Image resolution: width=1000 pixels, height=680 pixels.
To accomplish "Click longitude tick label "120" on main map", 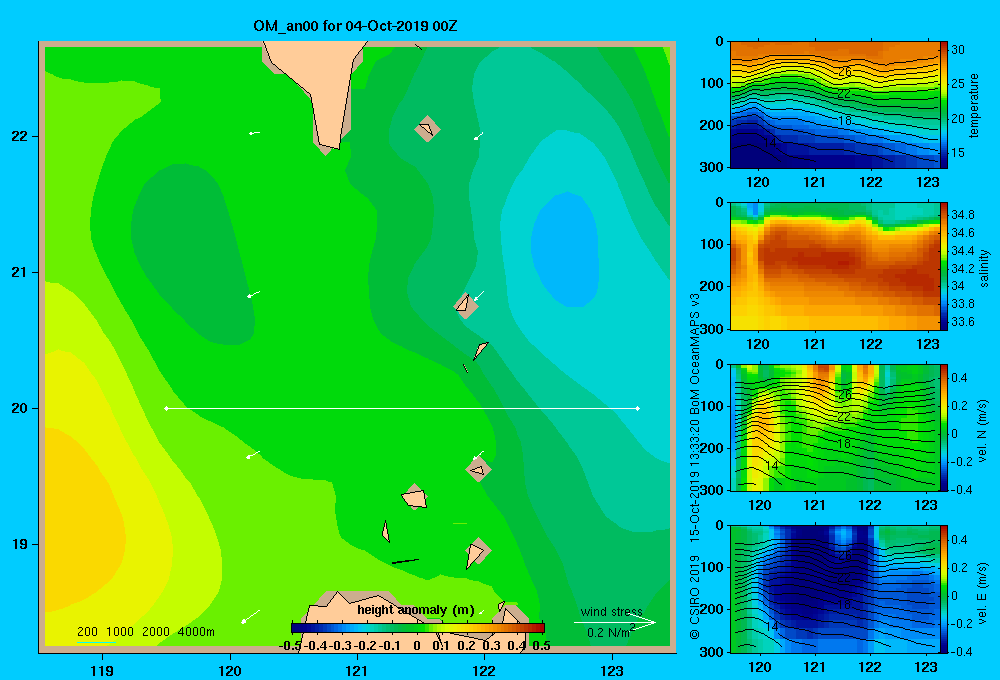I will 230,670.
